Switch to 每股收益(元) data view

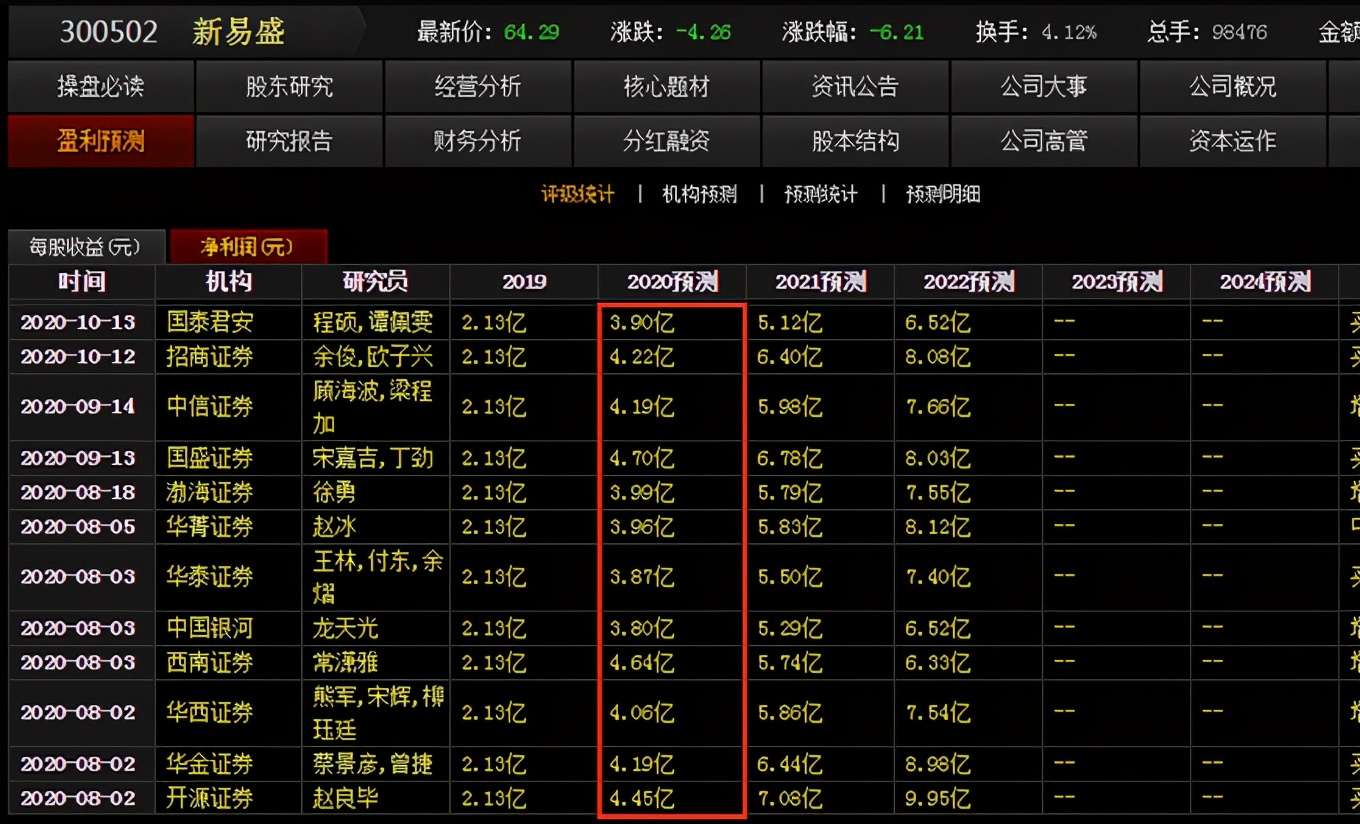pos(86,245)
